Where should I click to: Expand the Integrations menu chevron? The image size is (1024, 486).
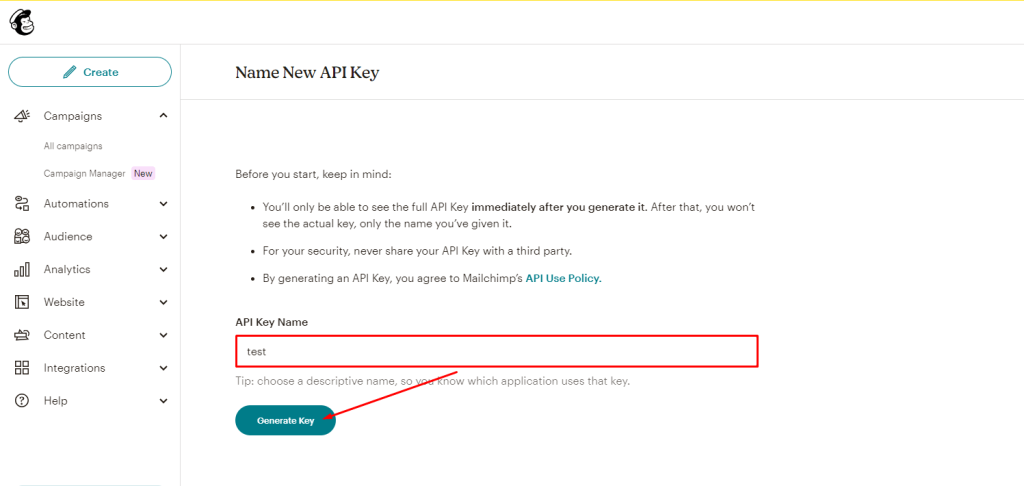point(164,368)
